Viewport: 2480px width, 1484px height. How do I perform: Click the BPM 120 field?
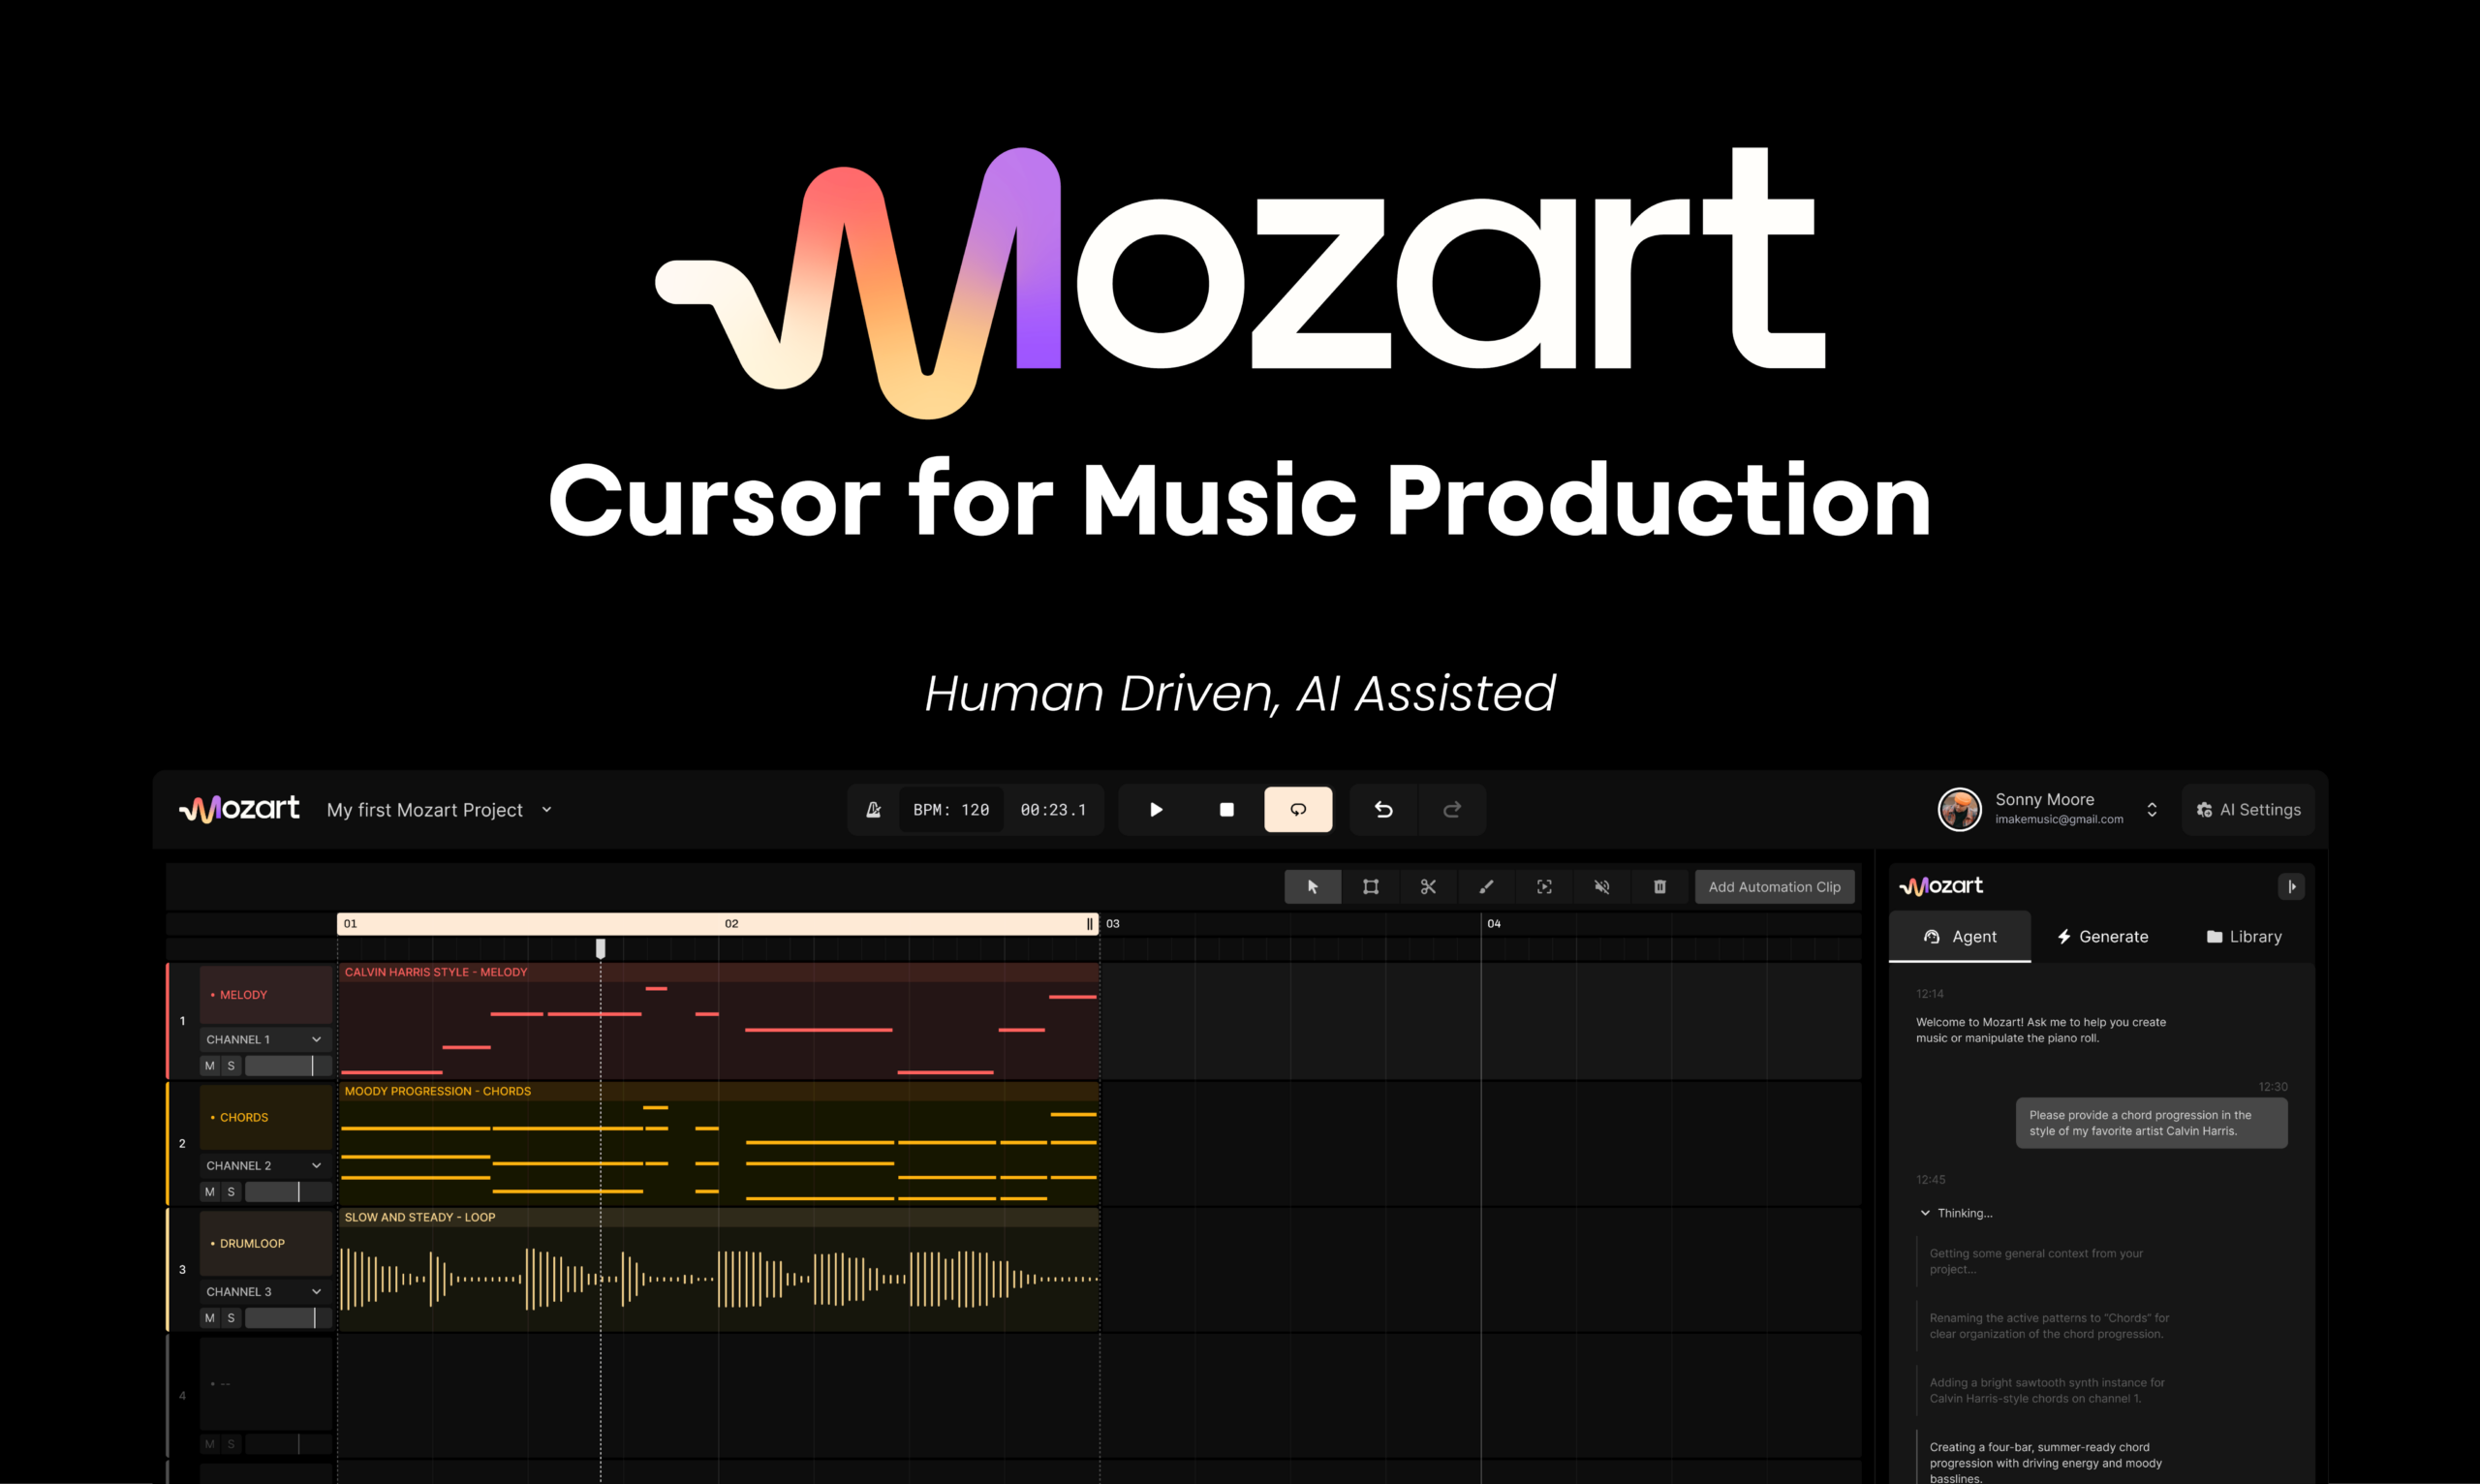[951, 810]
